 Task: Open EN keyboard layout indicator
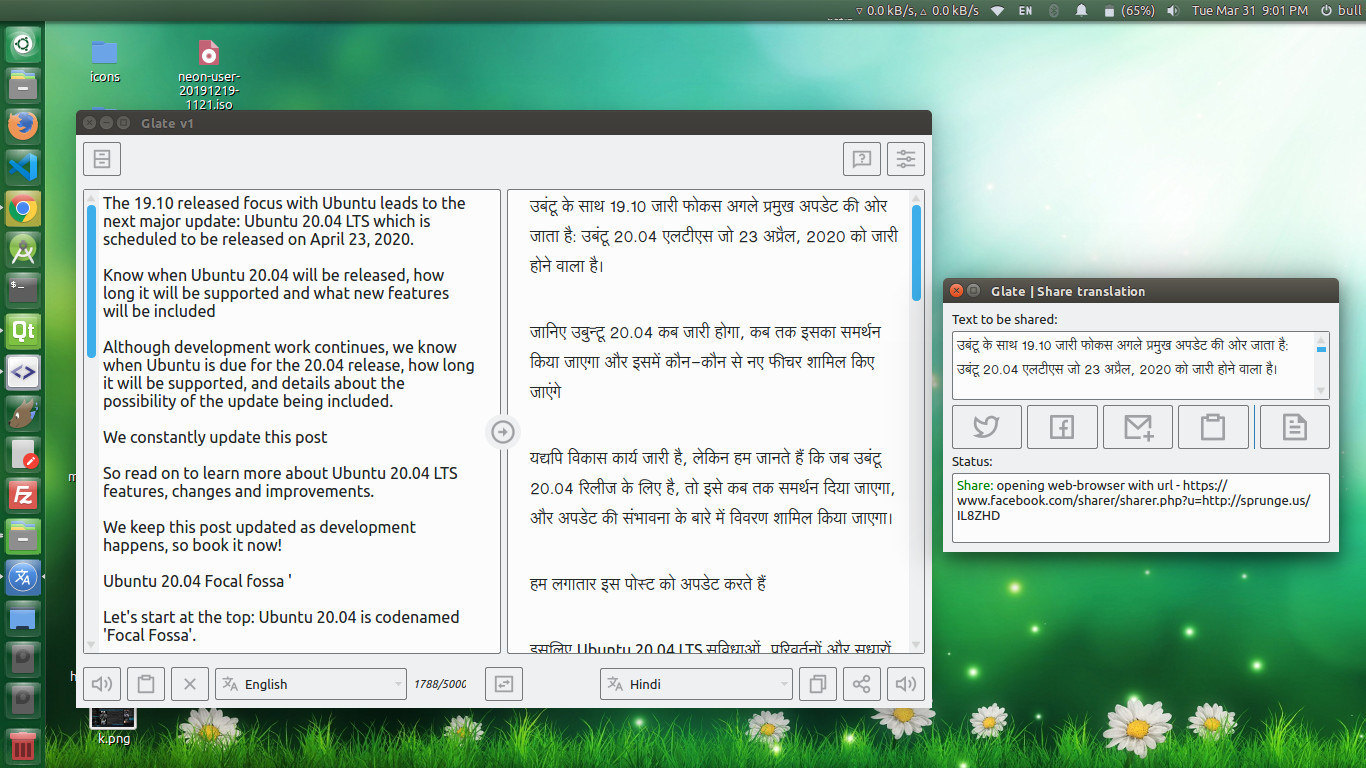point(1026,11)
